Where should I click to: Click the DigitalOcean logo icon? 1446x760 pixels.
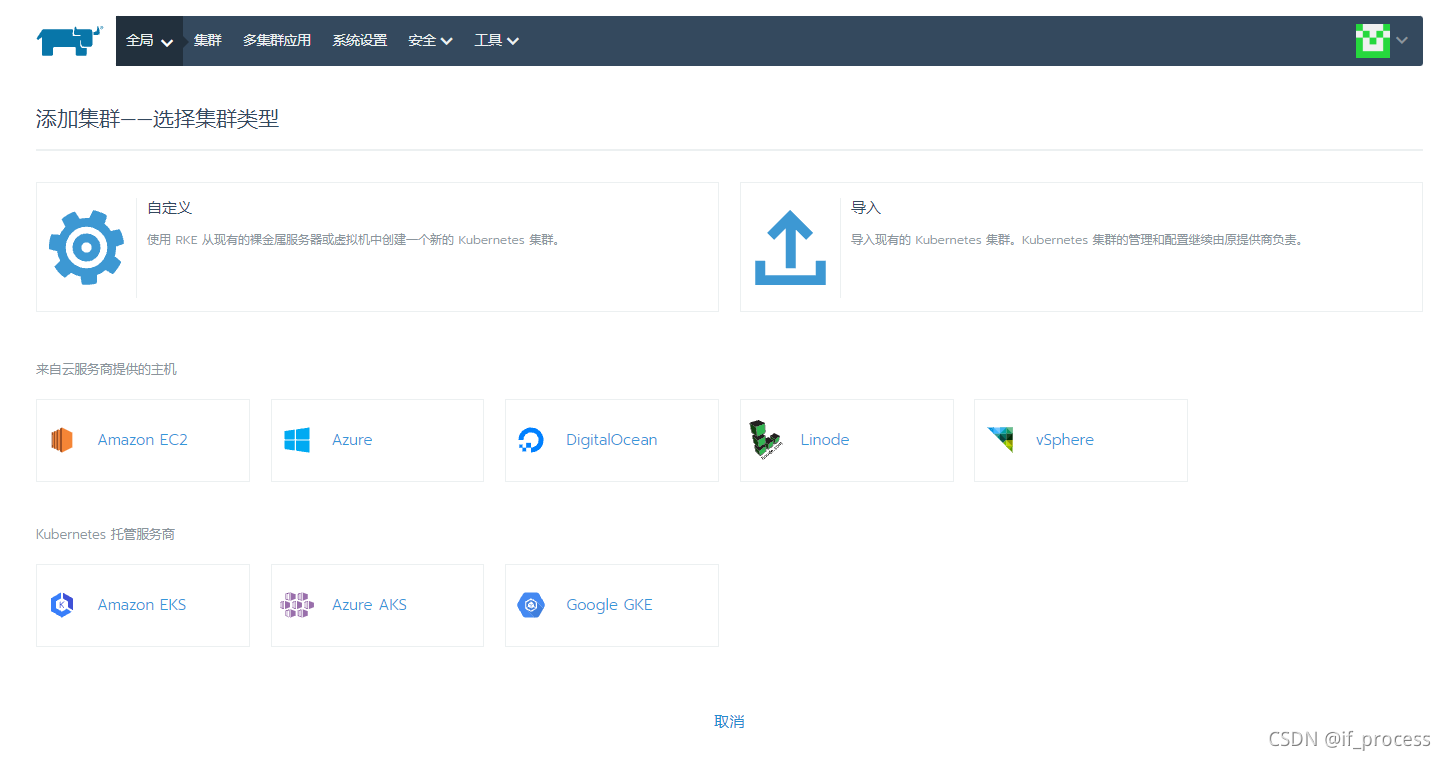(x=531, y=440)
